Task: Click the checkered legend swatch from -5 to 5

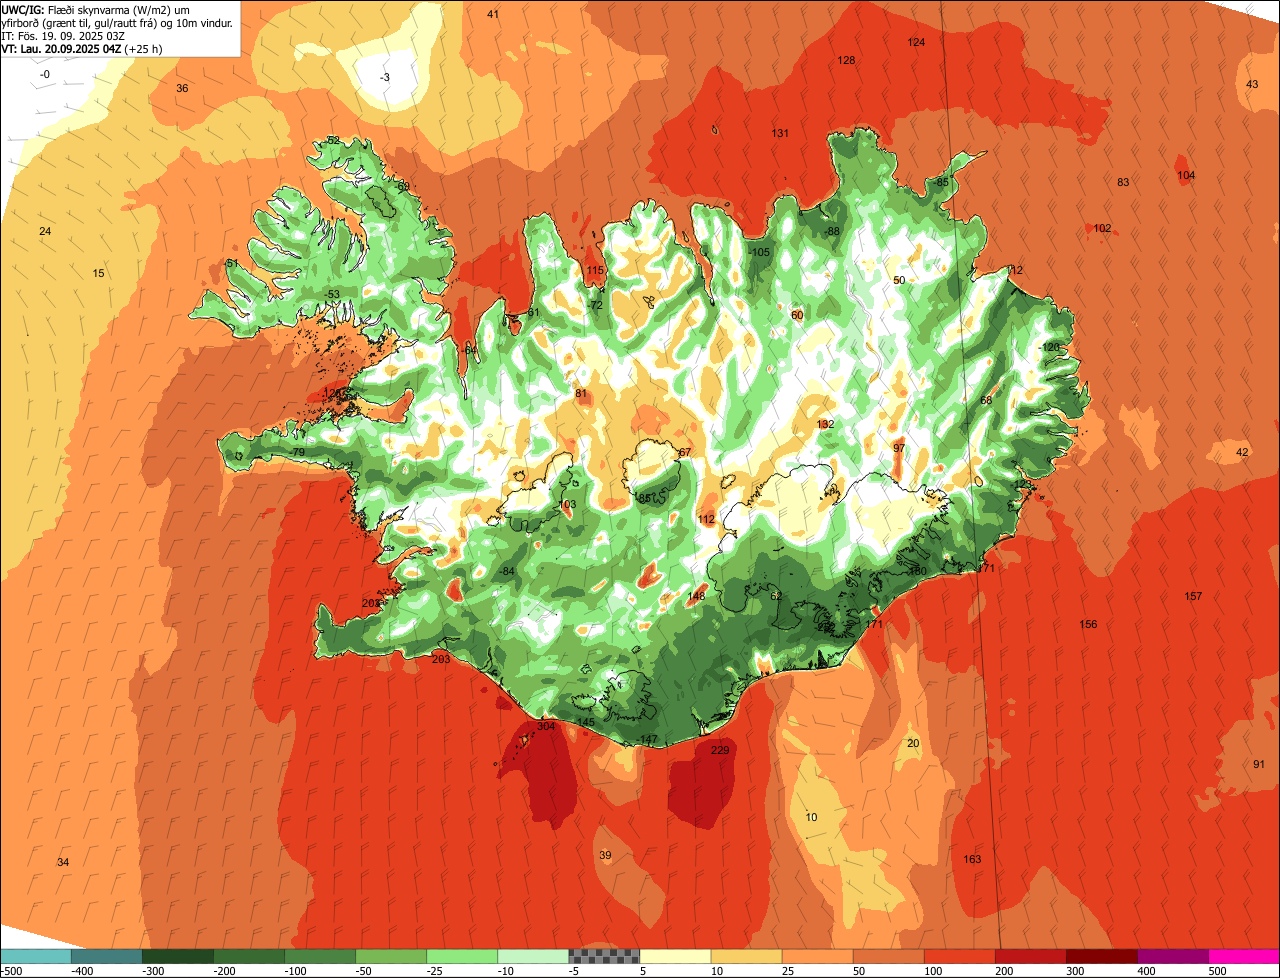Action: (604, 956)
